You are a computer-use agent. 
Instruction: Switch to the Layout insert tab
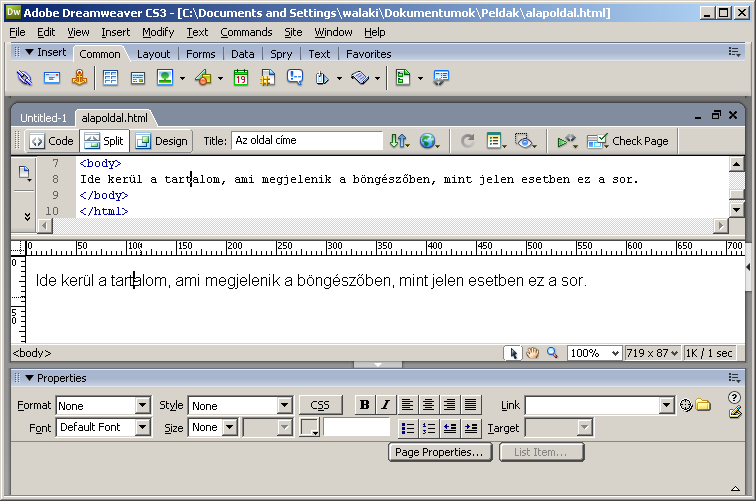click(153, 54)
